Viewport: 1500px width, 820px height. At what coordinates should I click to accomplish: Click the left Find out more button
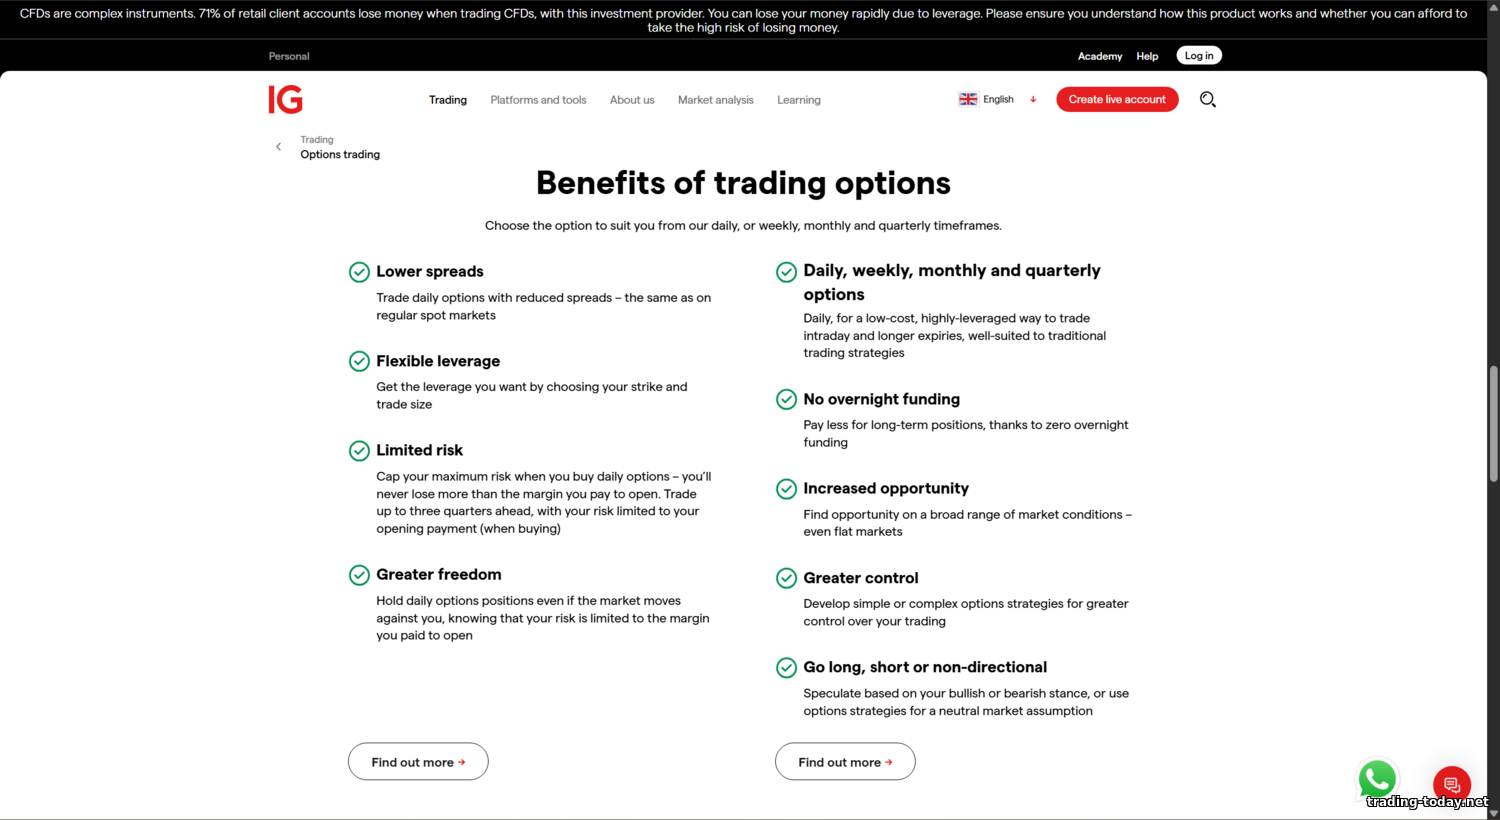click(418, 761)
